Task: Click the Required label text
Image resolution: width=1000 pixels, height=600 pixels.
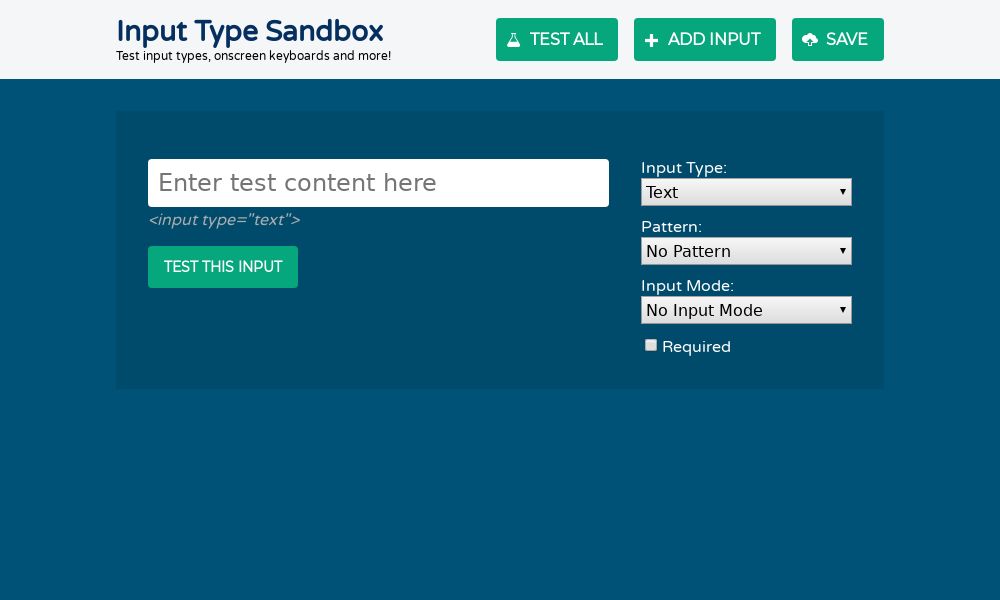Action: tap(697, 347)
